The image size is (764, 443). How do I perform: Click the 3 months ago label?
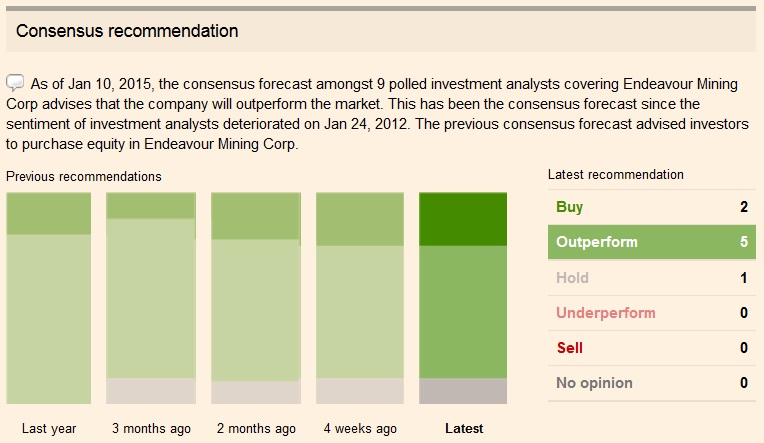150,428
